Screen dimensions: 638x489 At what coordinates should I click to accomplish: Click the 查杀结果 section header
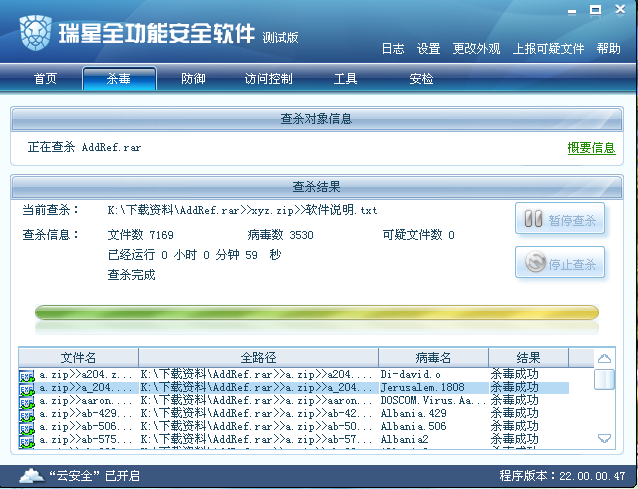[x=317, y=187]
